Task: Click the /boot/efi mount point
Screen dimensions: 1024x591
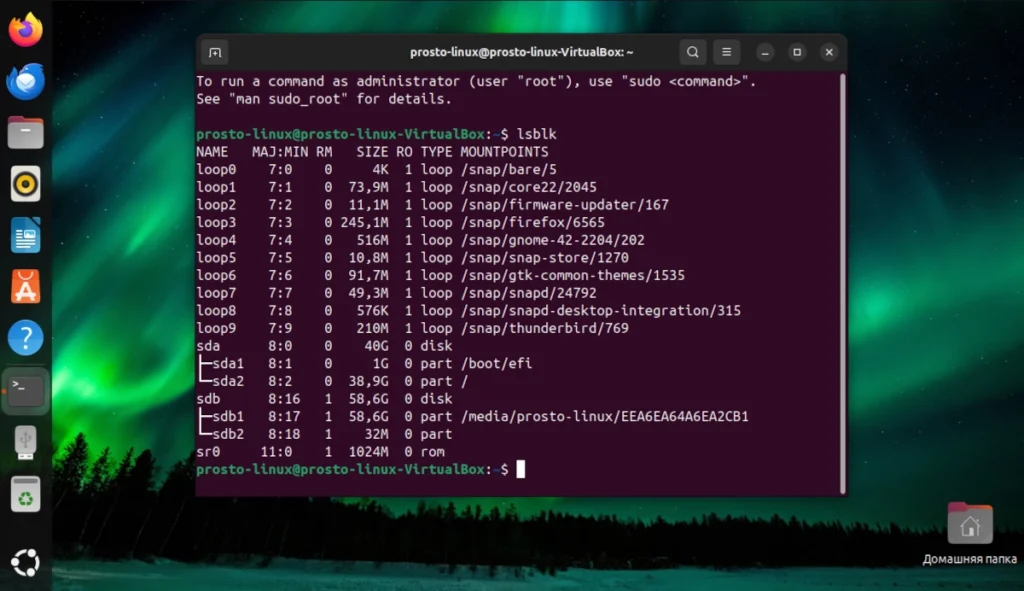Action: (x=496, y=363)
